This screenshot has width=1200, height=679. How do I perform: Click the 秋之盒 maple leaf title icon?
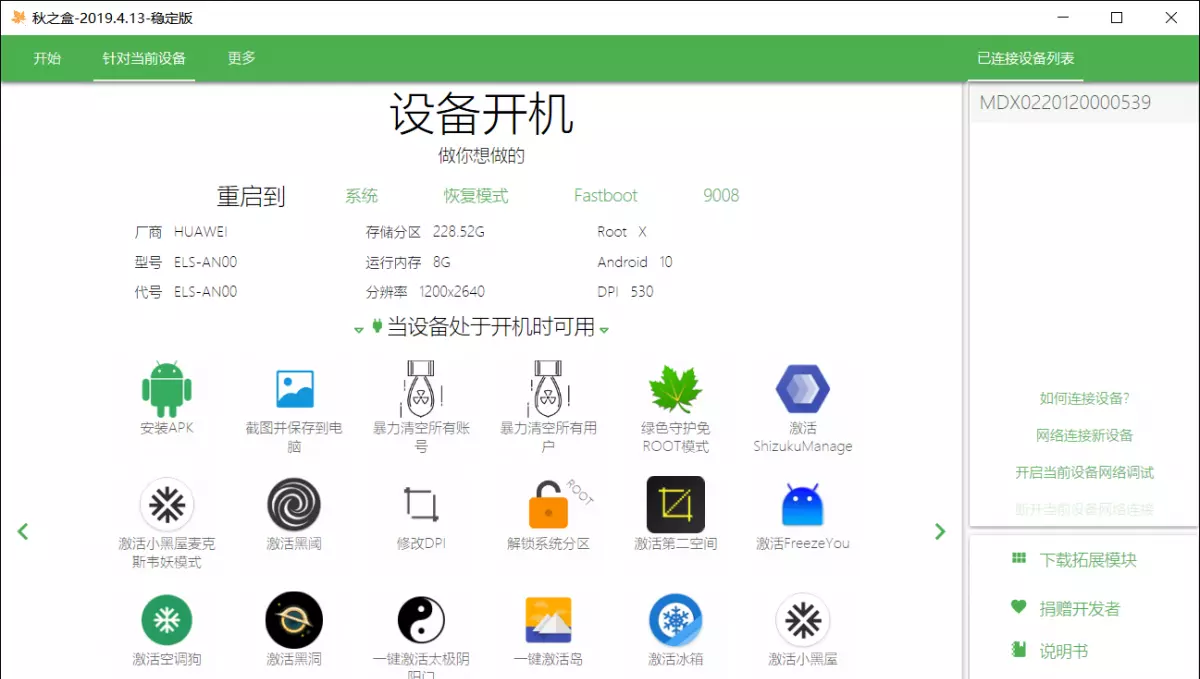17,17
